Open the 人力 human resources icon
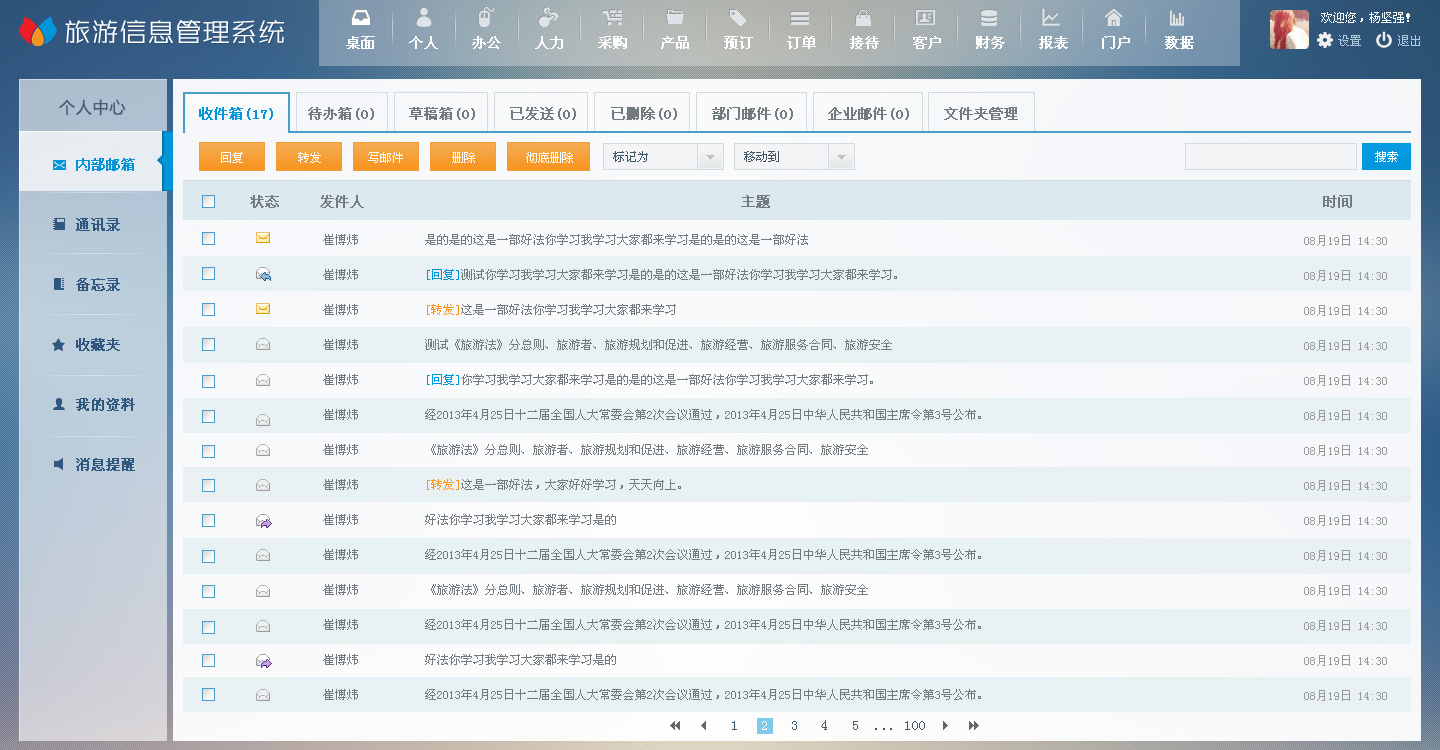This screenshot has height=750, width=1440. (549, 30)
